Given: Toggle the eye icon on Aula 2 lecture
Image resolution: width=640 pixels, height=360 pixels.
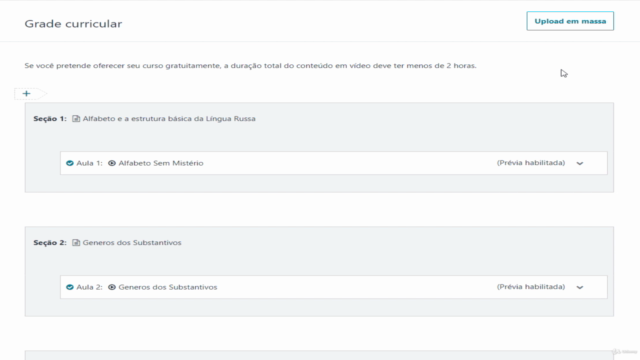Looking at the screenshot, I should (112, 287).
